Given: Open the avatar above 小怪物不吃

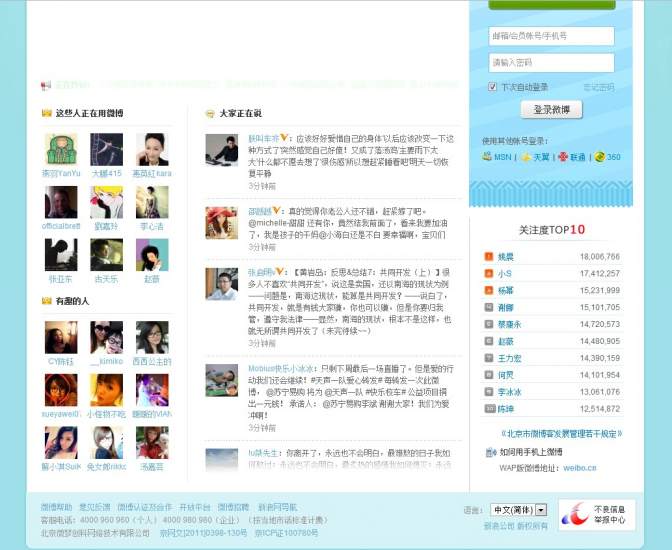Looking at the screenshot, I should (107, 390).
